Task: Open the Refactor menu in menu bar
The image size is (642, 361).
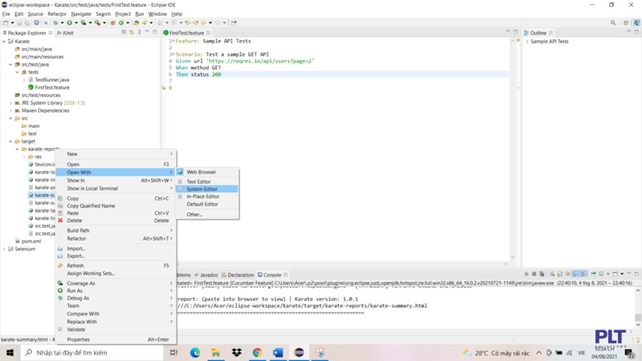Action: click(57, 14)
